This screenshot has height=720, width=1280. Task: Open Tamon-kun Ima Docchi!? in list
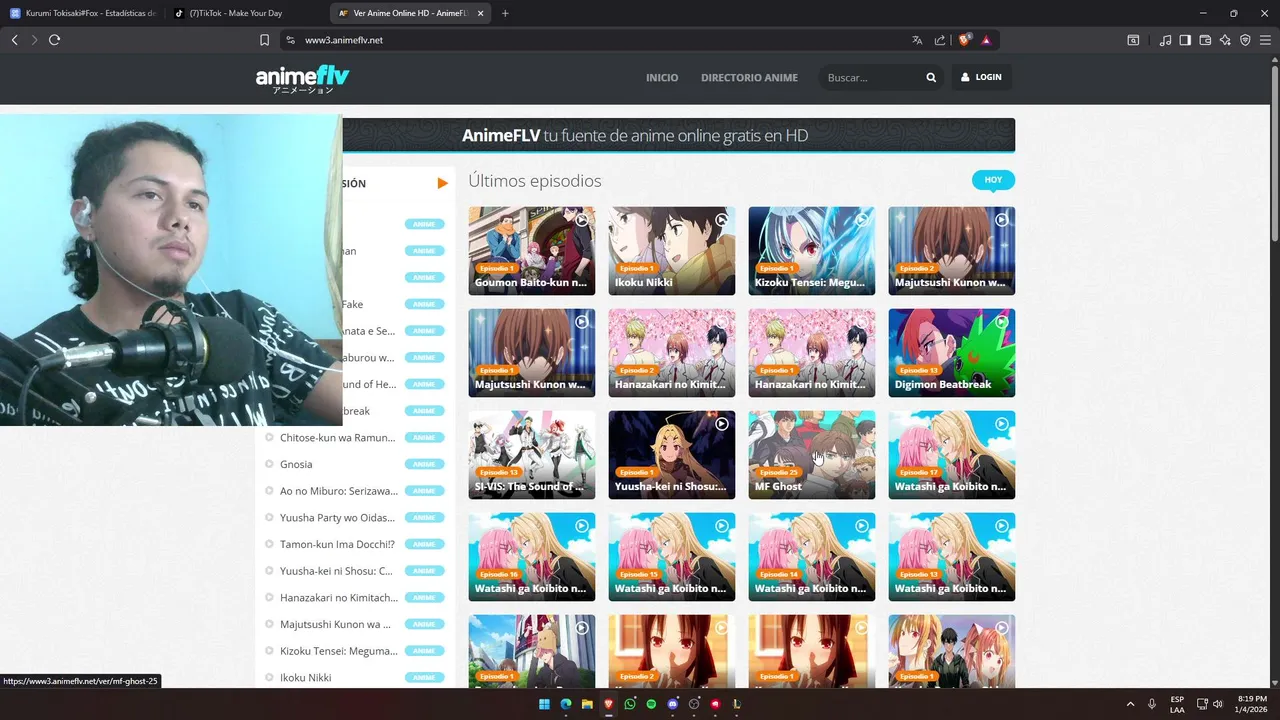337,544
